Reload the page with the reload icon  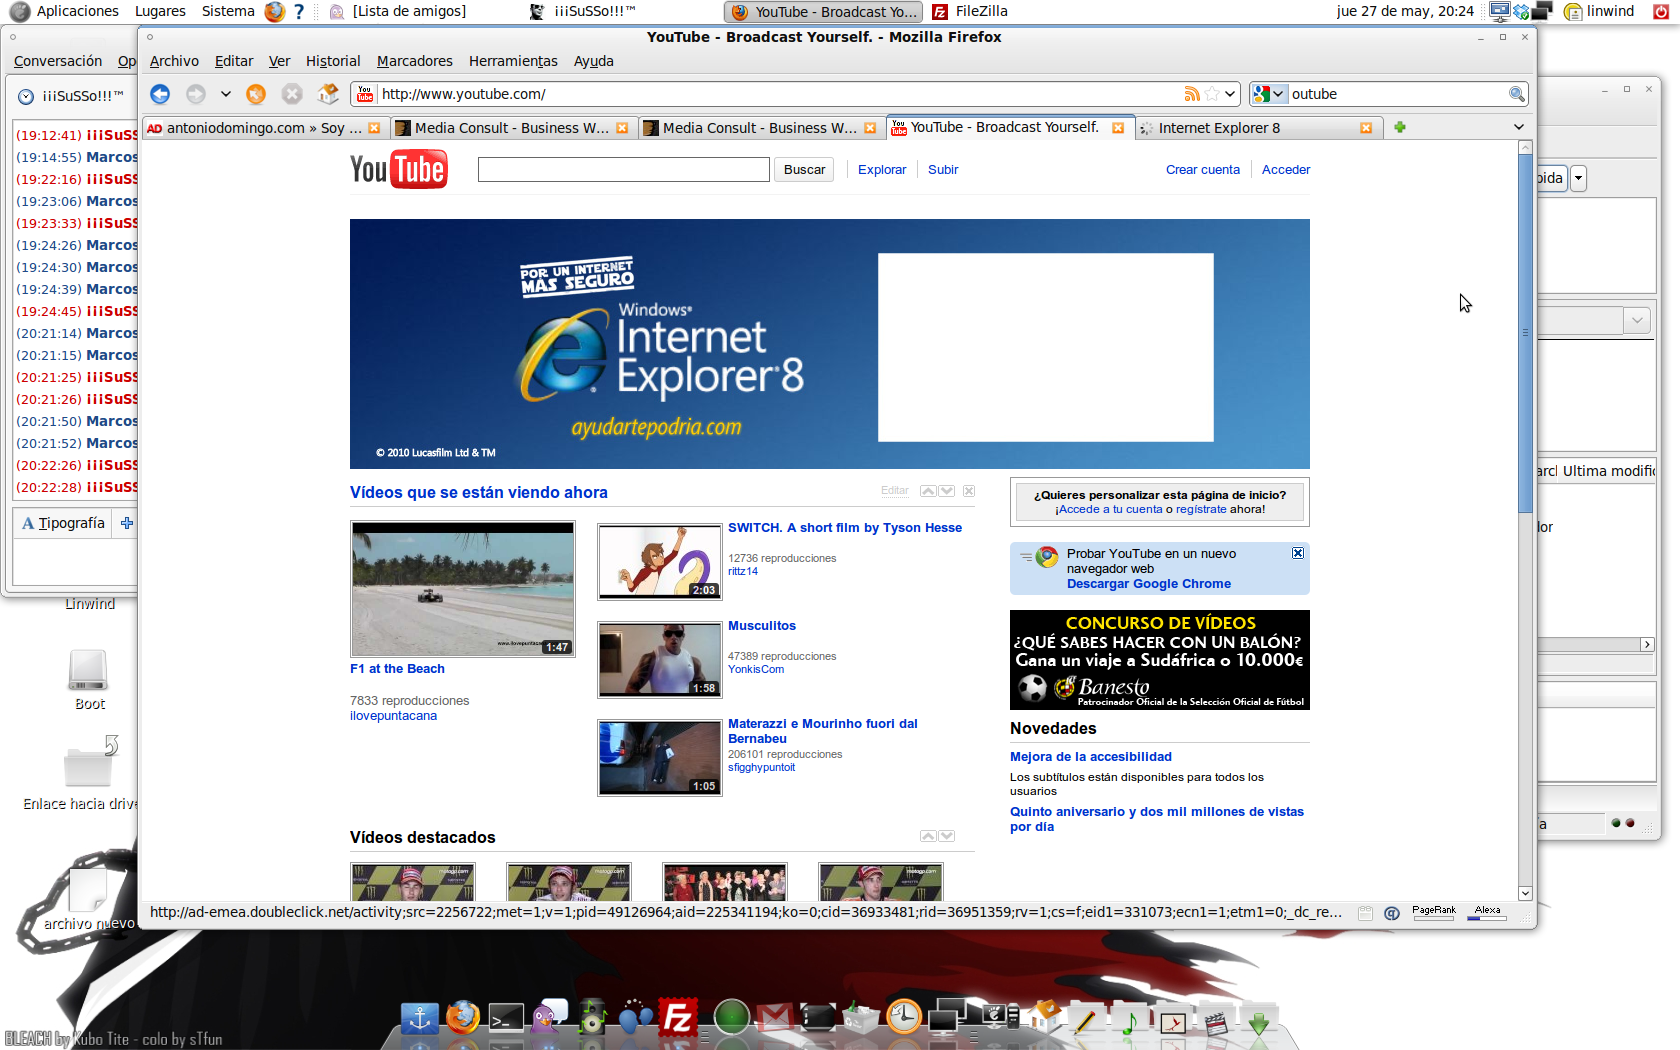pos(256,93)
